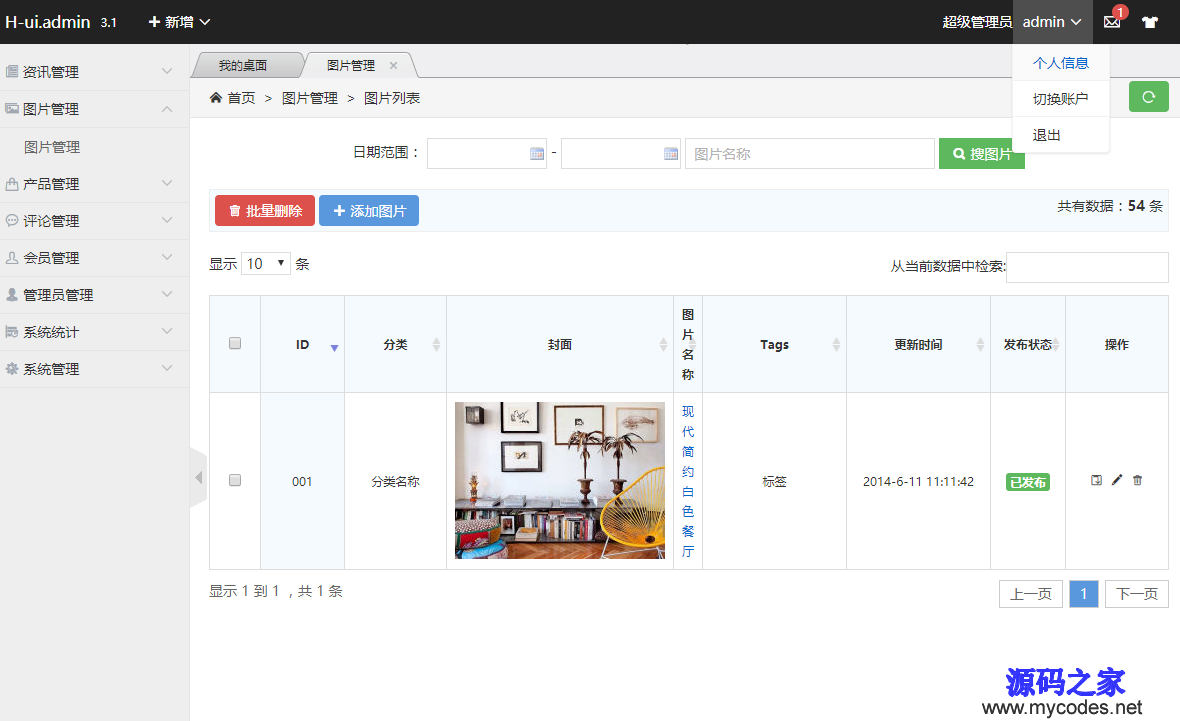Screen dimensions: 1180x721
Task: Click the blue 添加图片 button
Action: tap(369, 211)
